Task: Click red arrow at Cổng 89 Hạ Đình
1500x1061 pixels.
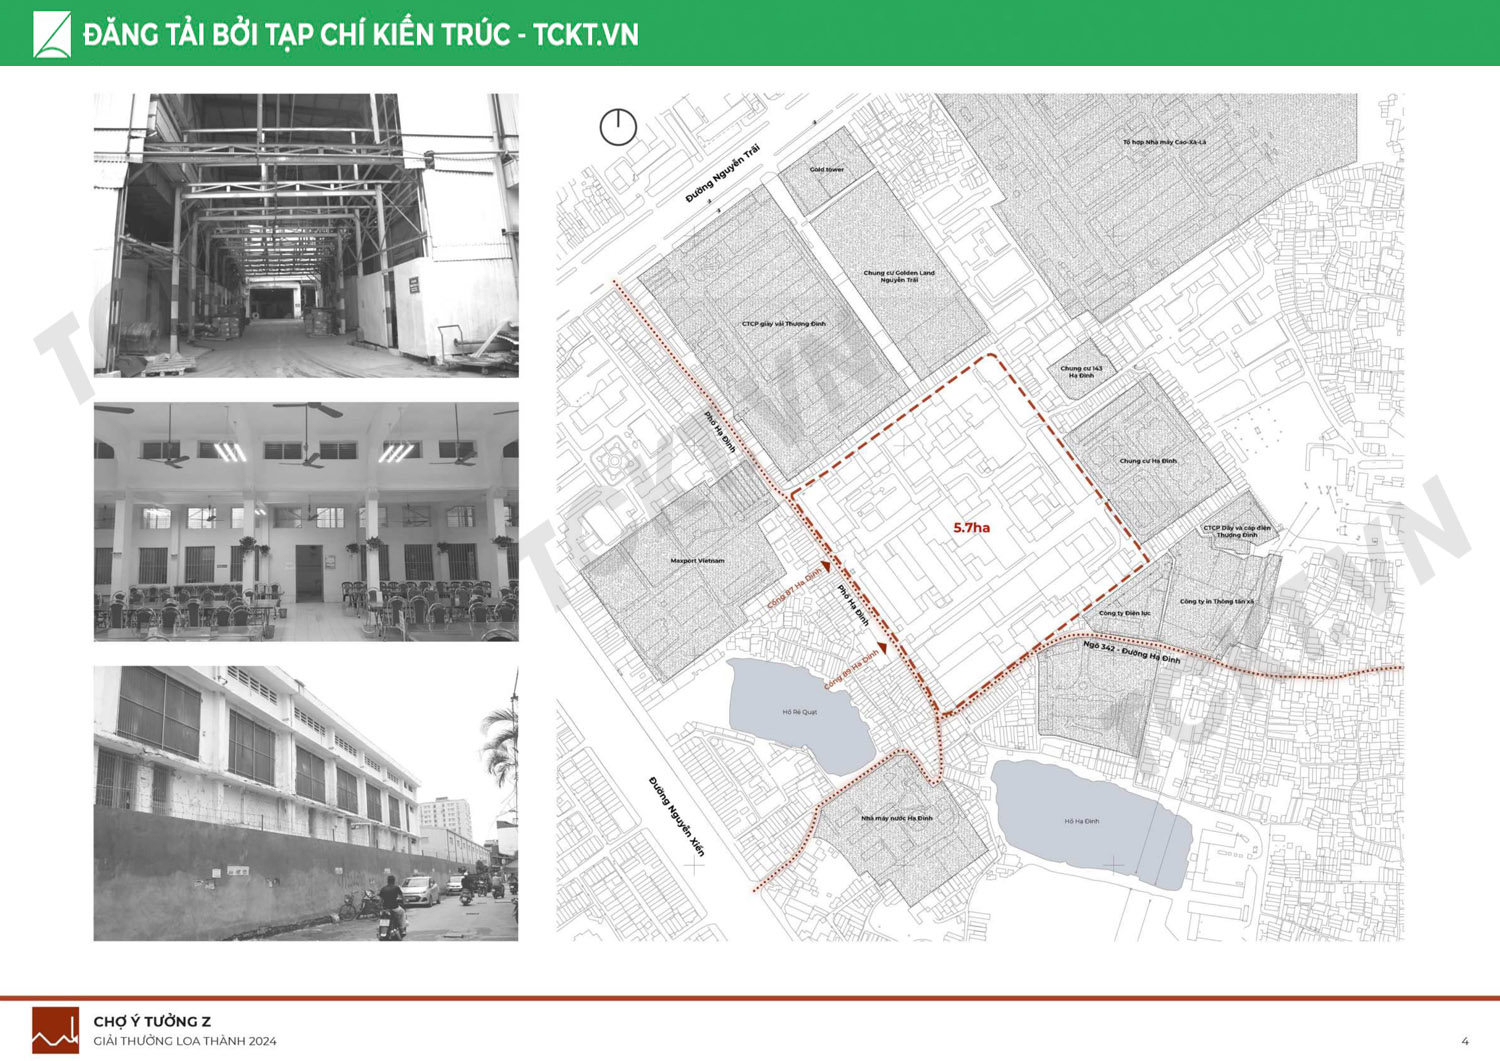Action: click(882, 648)
